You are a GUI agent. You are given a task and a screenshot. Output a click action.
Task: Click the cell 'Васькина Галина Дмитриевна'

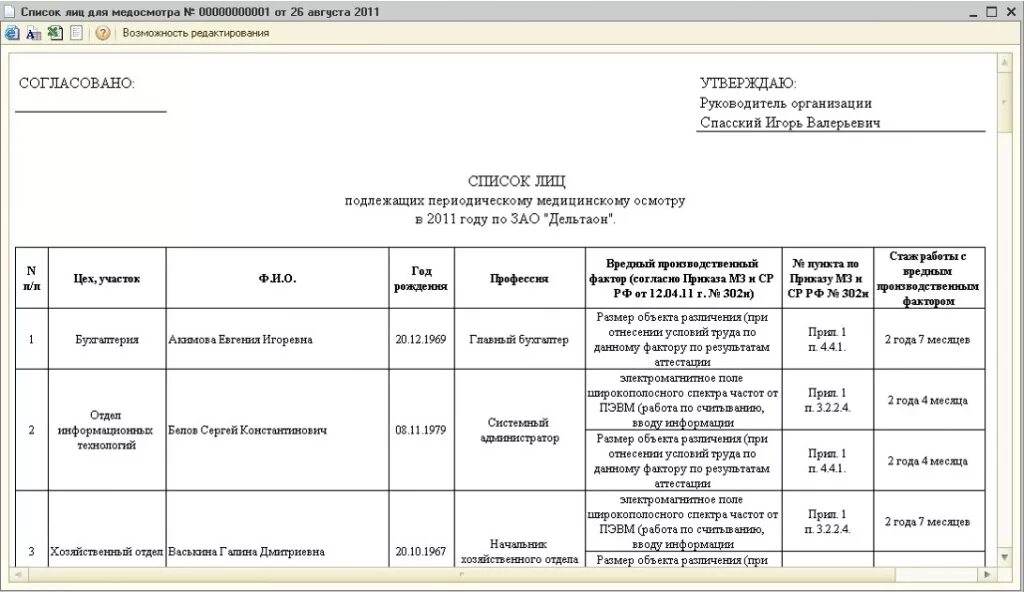278,529
